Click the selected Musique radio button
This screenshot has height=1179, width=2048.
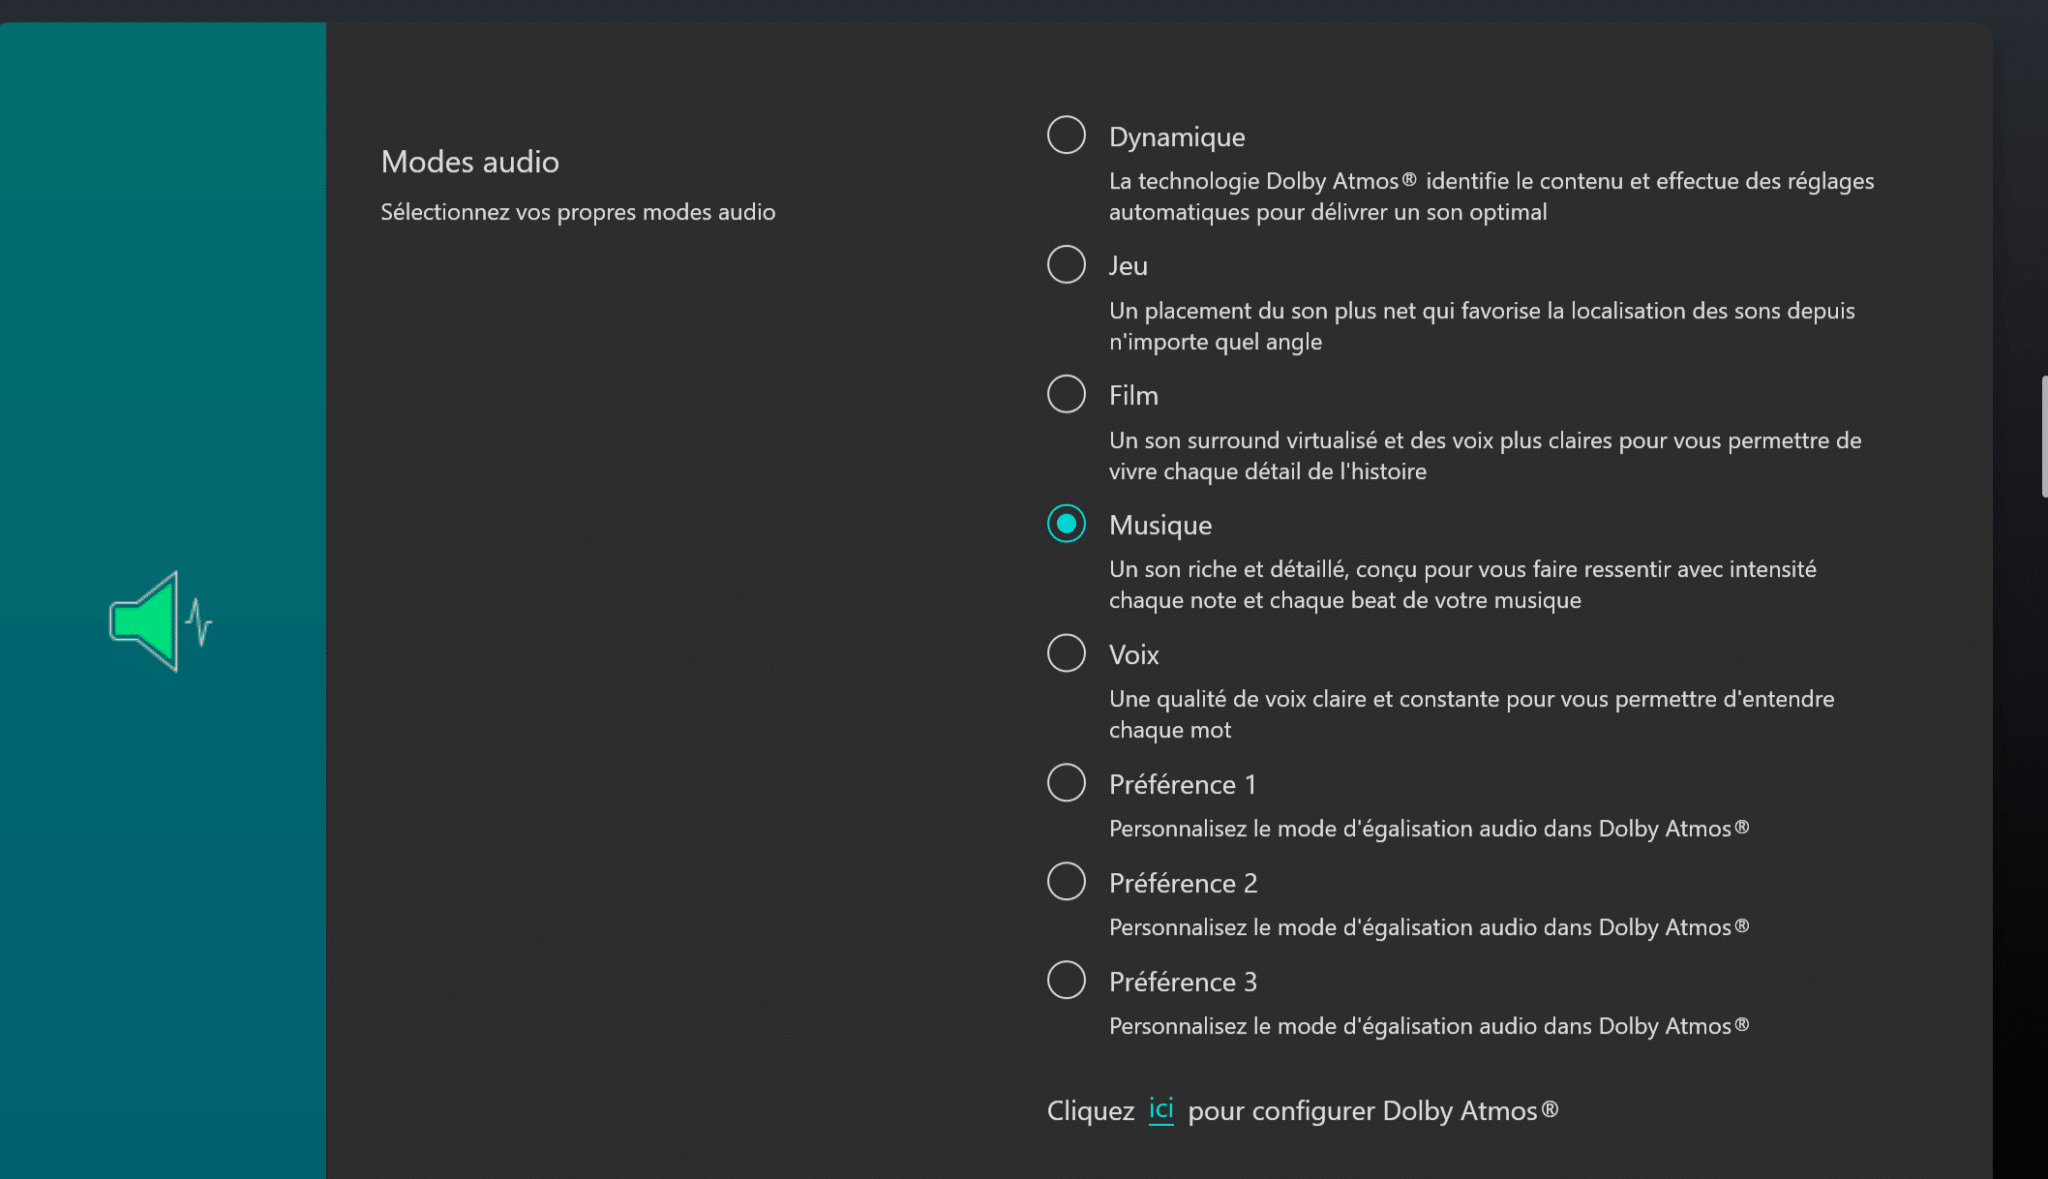1066,524
